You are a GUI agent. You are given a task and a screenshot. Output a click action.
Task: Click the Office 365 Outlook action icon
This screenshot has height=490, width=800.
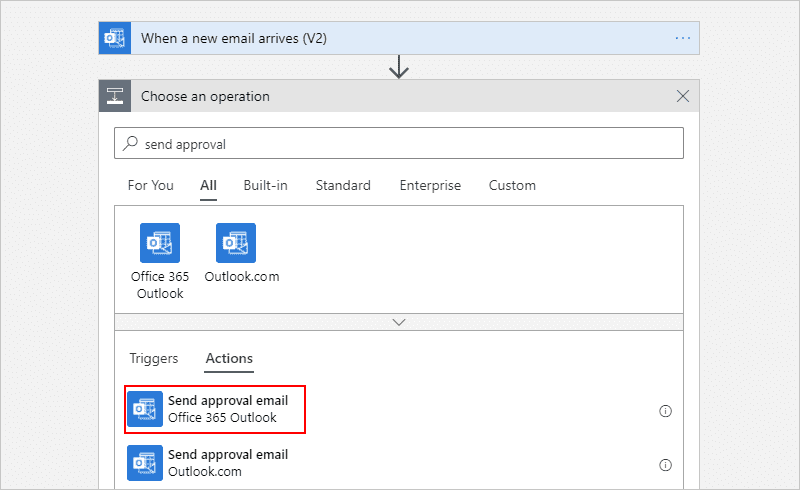(145, 409)
